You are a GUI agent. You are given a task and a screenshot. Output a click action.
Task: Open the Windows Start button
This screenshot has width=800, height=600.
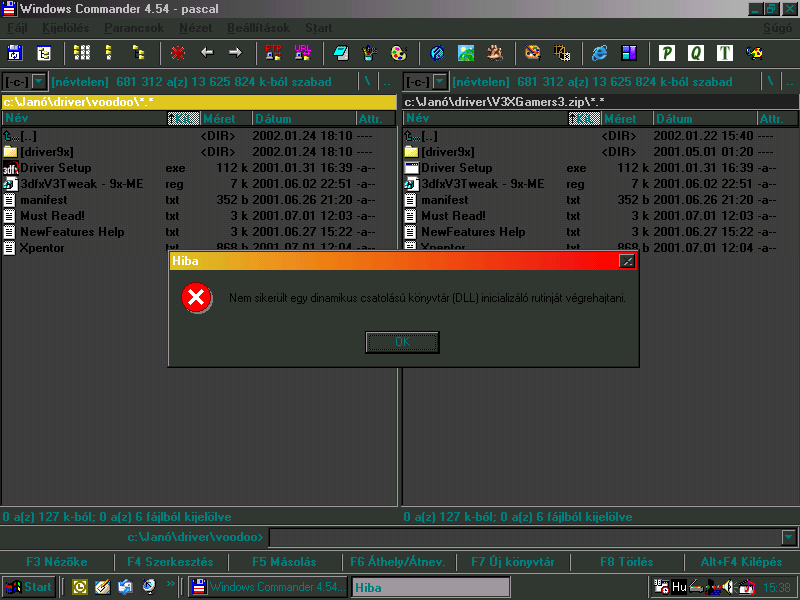pyautogui.click(x=29, y=587)
